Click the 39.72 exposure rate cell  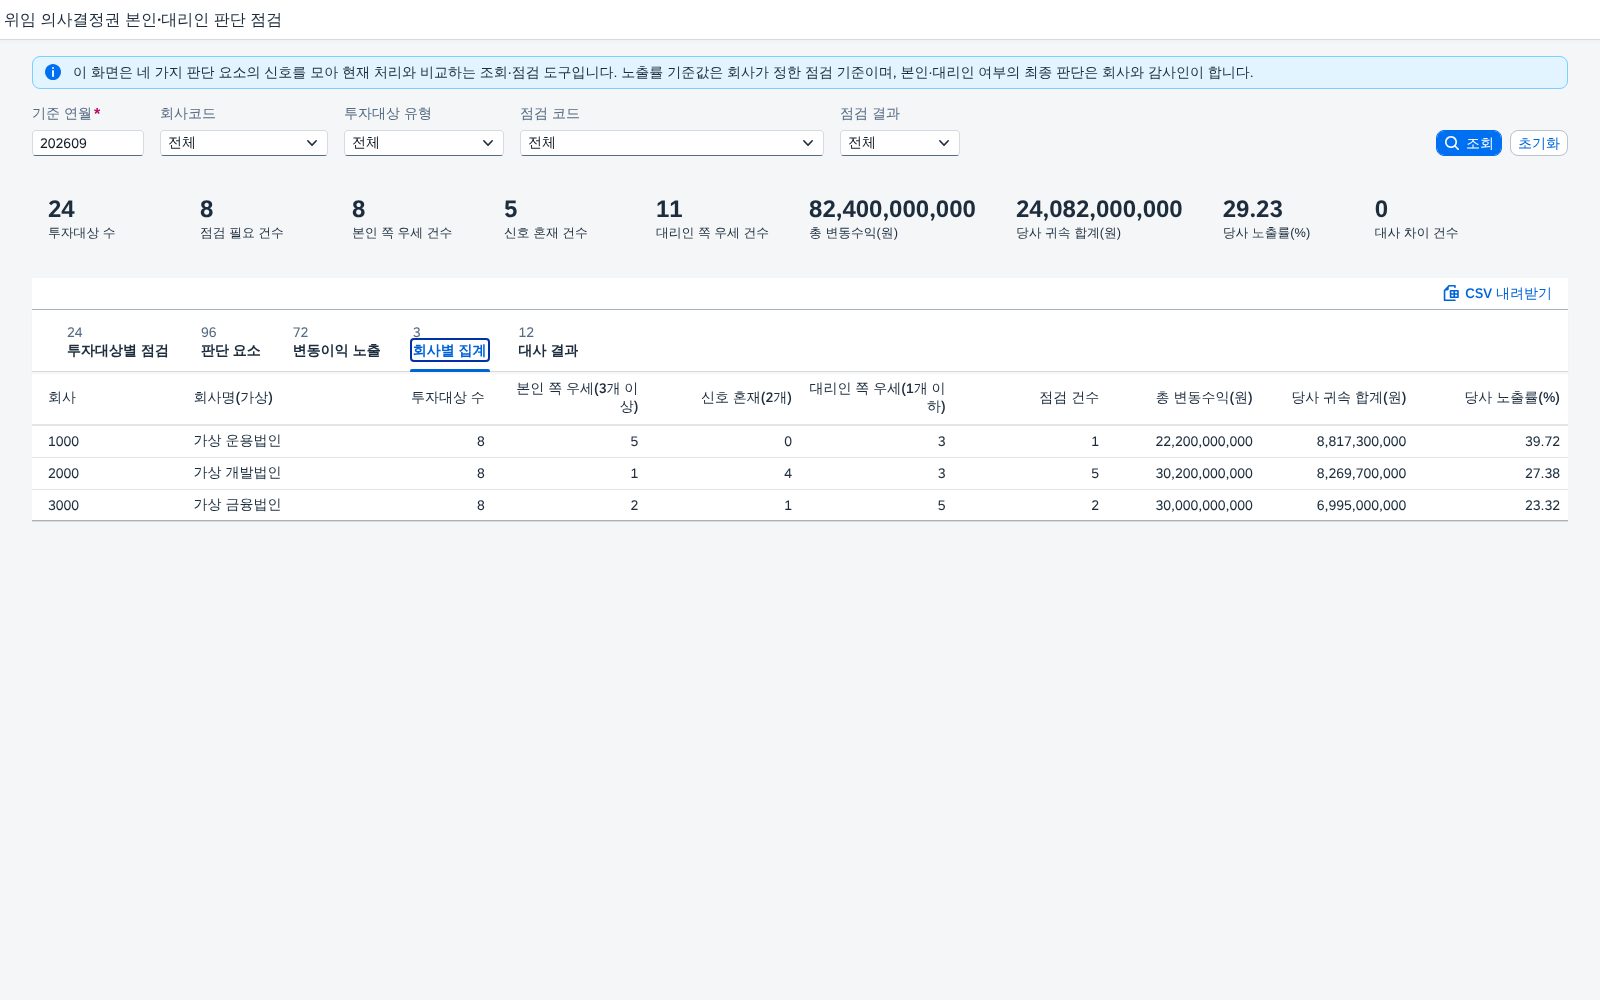[x=1542, y=441]
